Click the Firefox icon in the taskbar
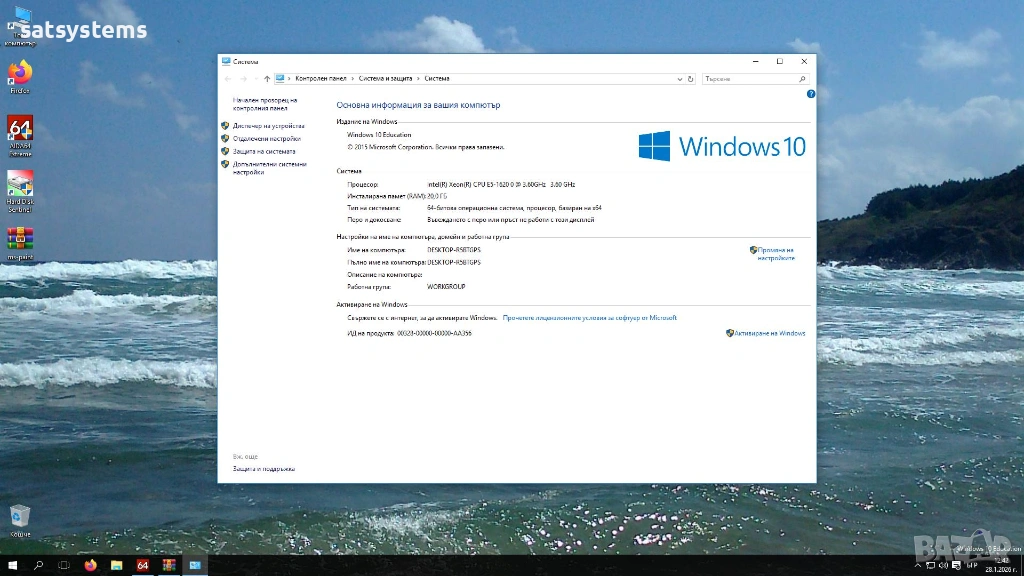 pyautogui.click(x=91, y=566)
